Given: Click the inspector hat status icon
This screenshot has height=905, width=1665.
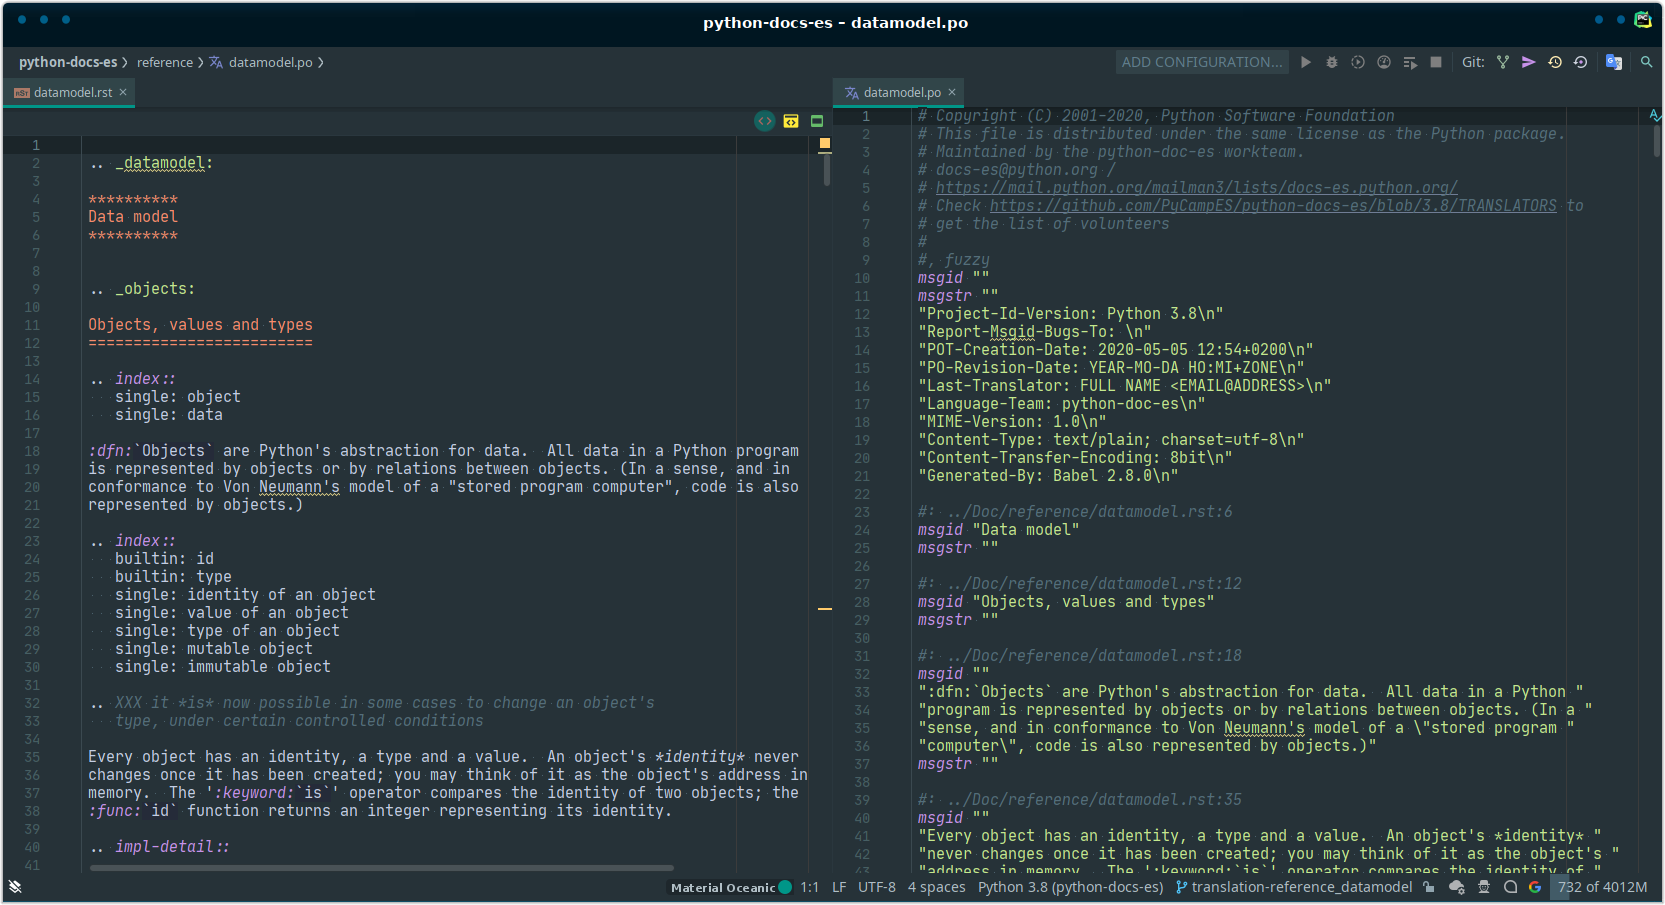Looking at the screenshot, I should (x=1484, y=887).
